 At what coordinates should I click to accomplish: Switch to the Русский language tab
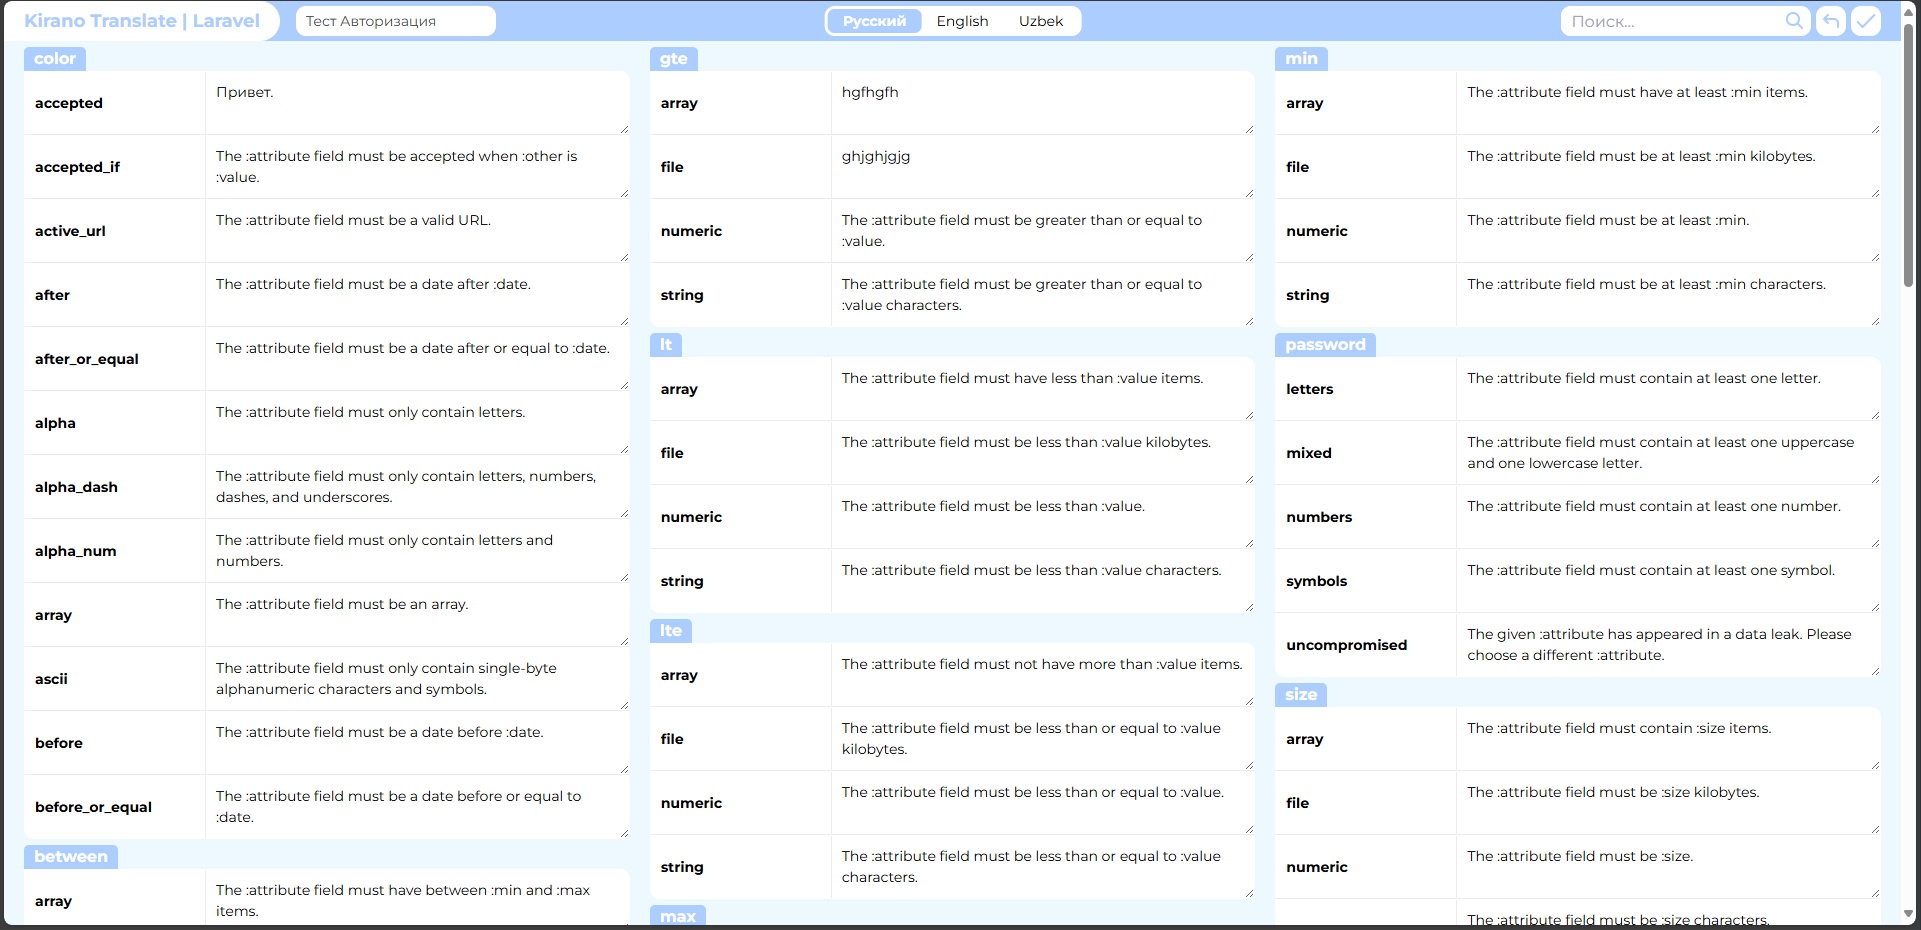click(x=874, y=21)
